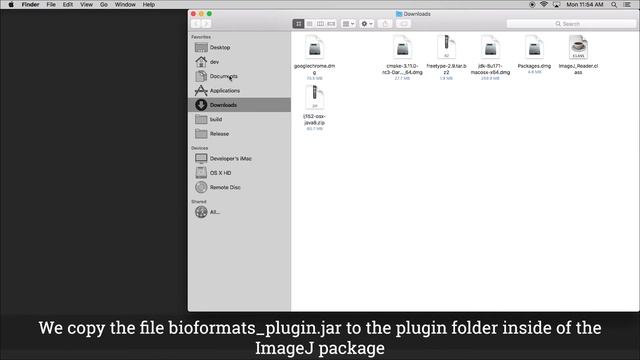
Task: Click the Favorites sidebar heading
Action: pos(201,37)
